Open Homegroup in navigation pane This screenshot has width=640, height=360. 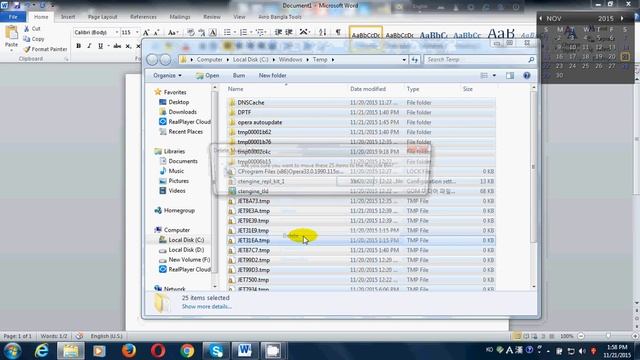[179, 211]
